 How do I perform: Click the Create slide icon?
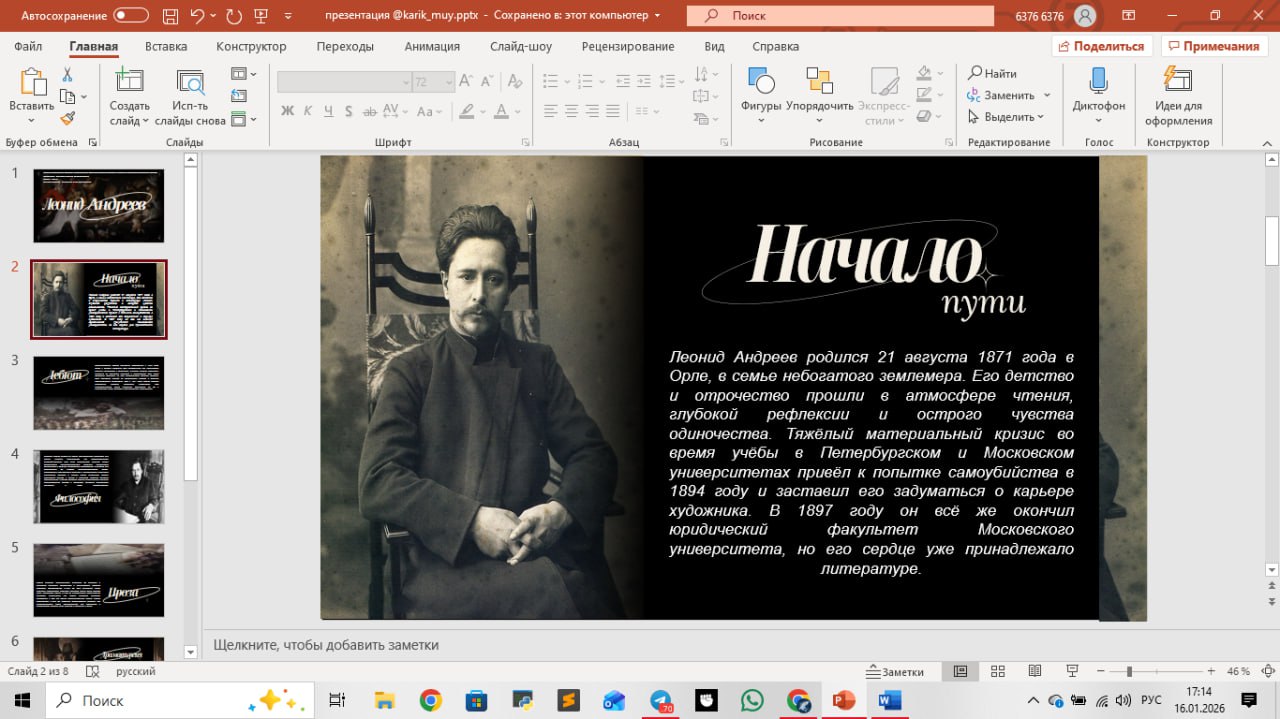coord(129,83)
